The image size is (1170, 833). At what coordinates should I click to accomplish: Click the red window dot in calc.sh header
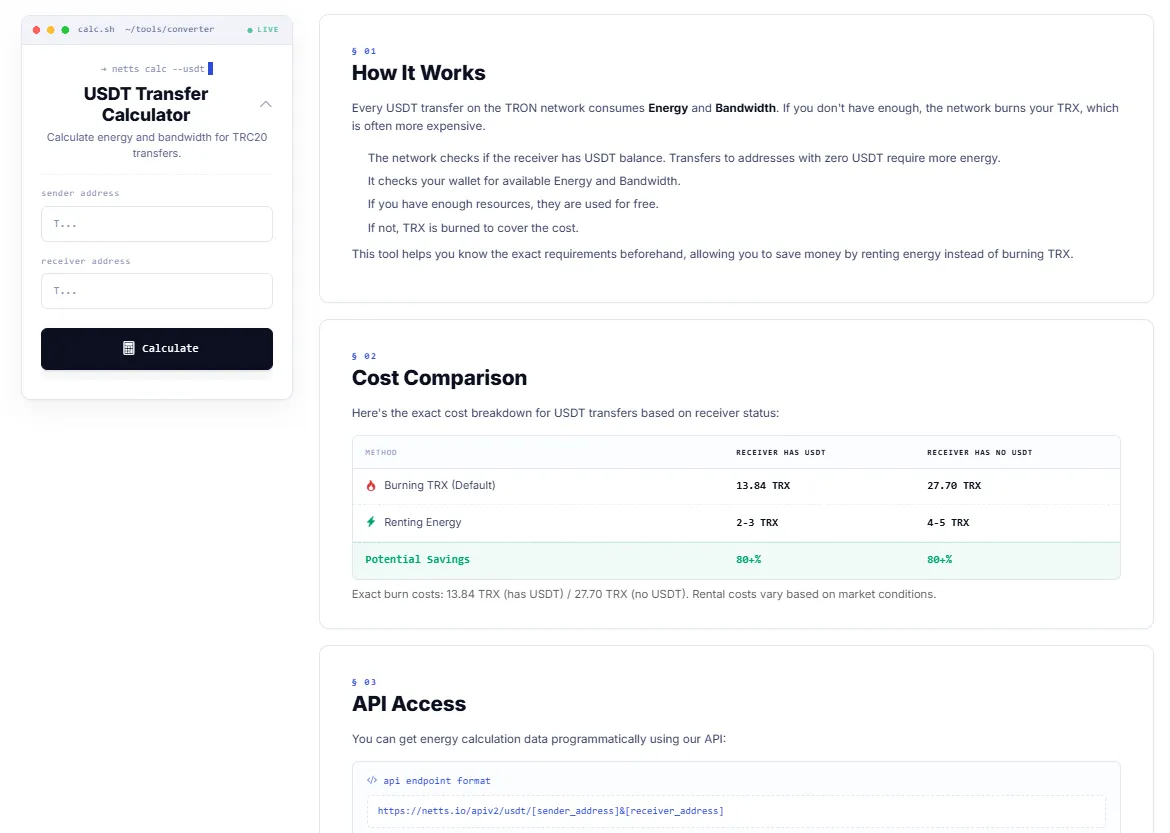pos(36,30)
